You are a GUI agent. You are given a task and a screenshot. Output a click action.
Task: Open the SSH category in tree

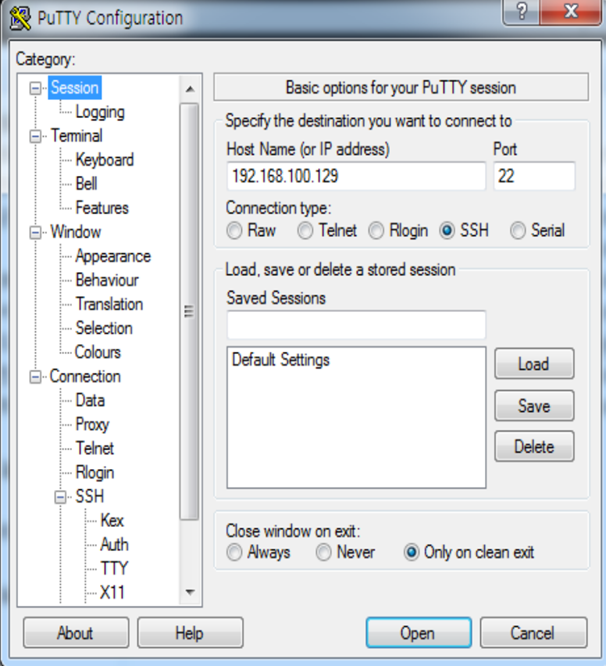90,497
